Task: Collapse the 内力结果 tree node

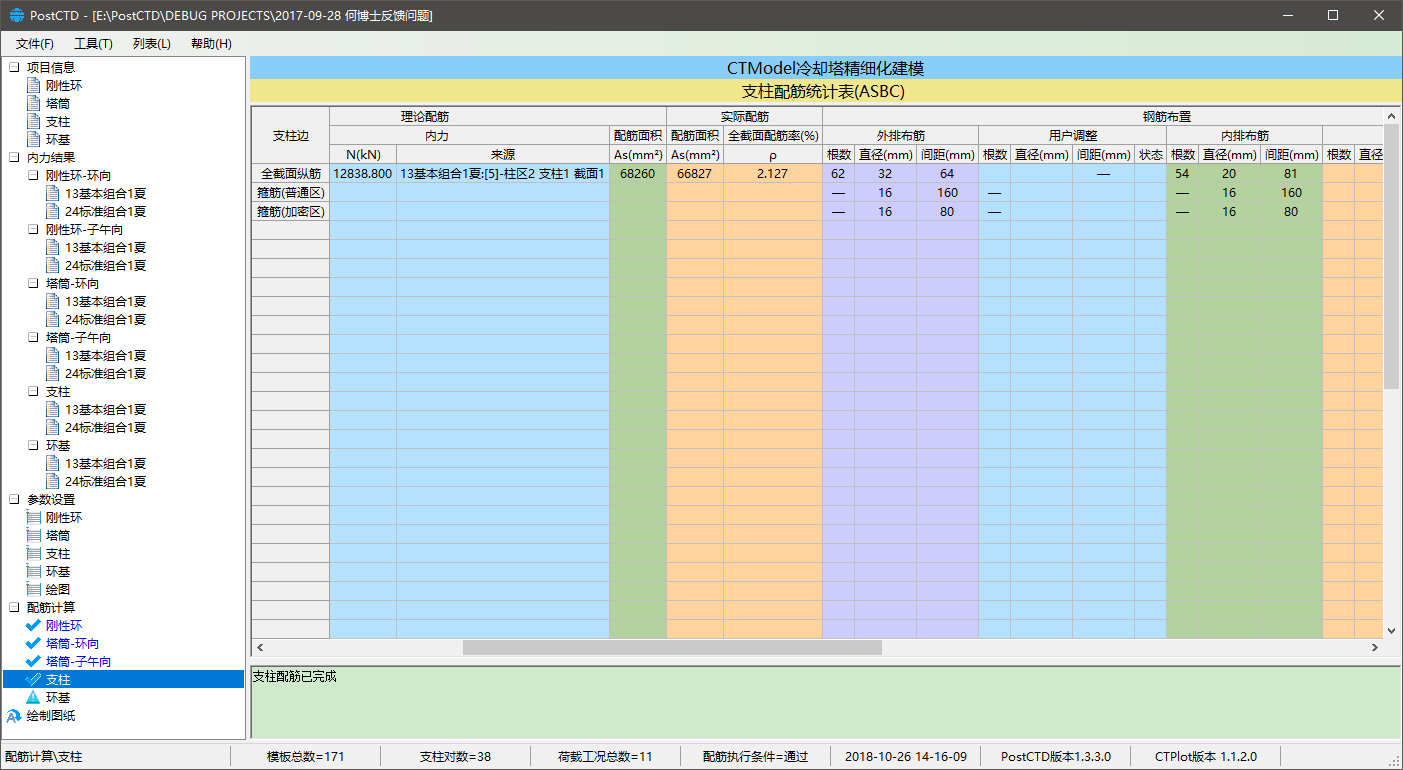Action: pos(14,158)
